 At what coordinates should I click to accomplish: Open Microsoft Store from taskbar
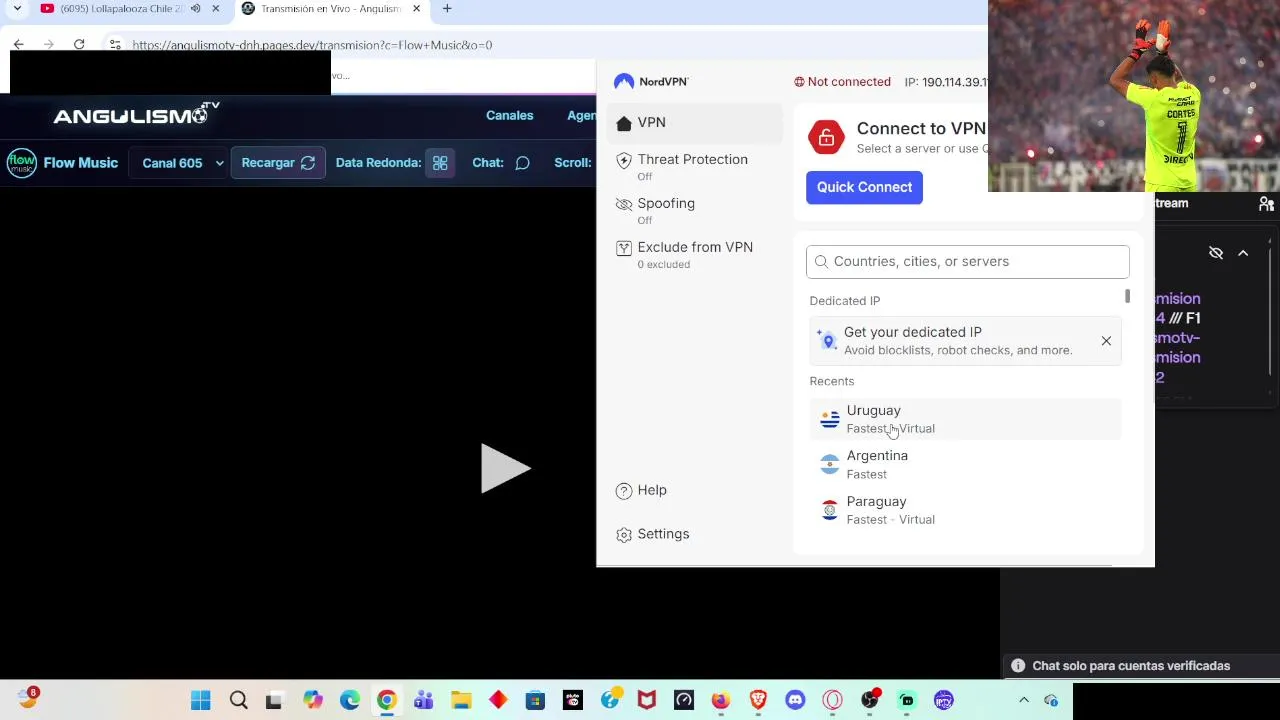[x=535, y=700]
